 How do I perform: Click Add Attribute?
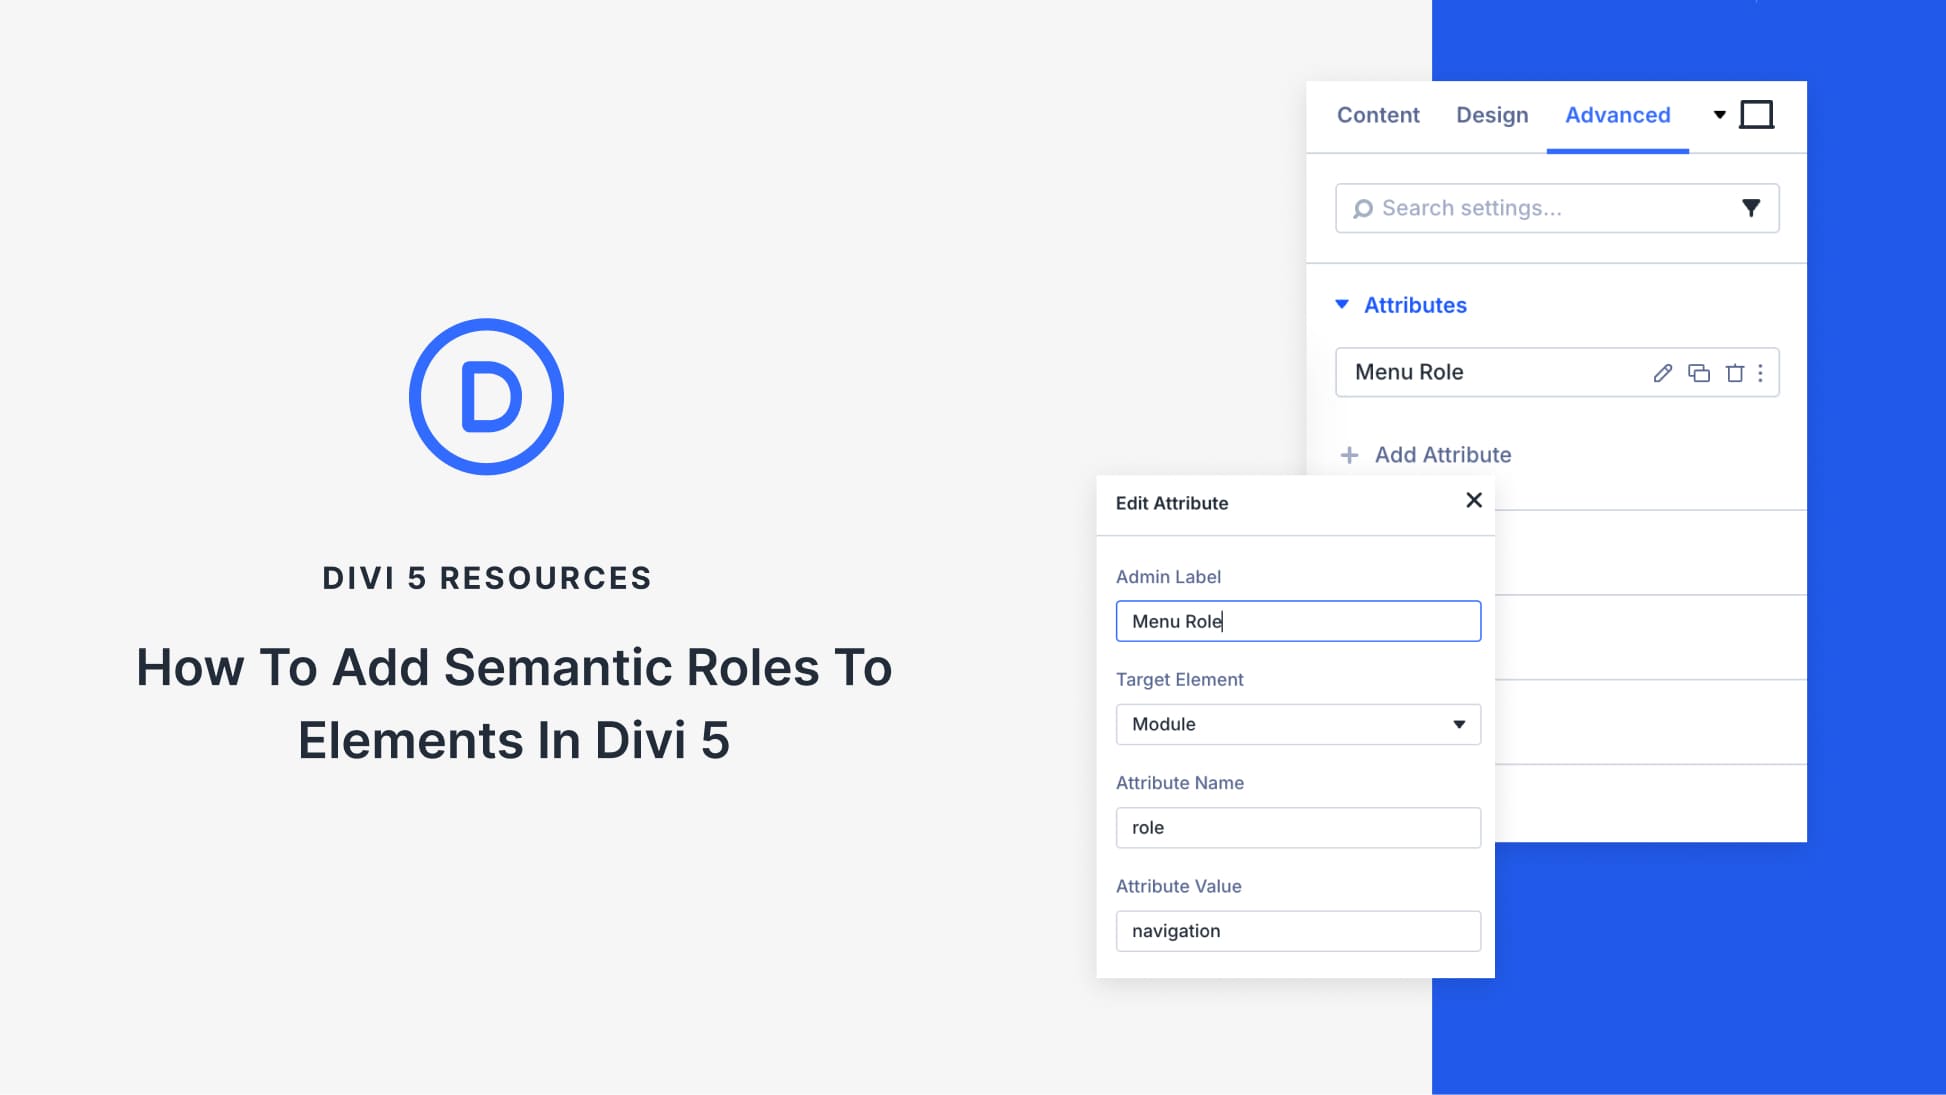1442,454
